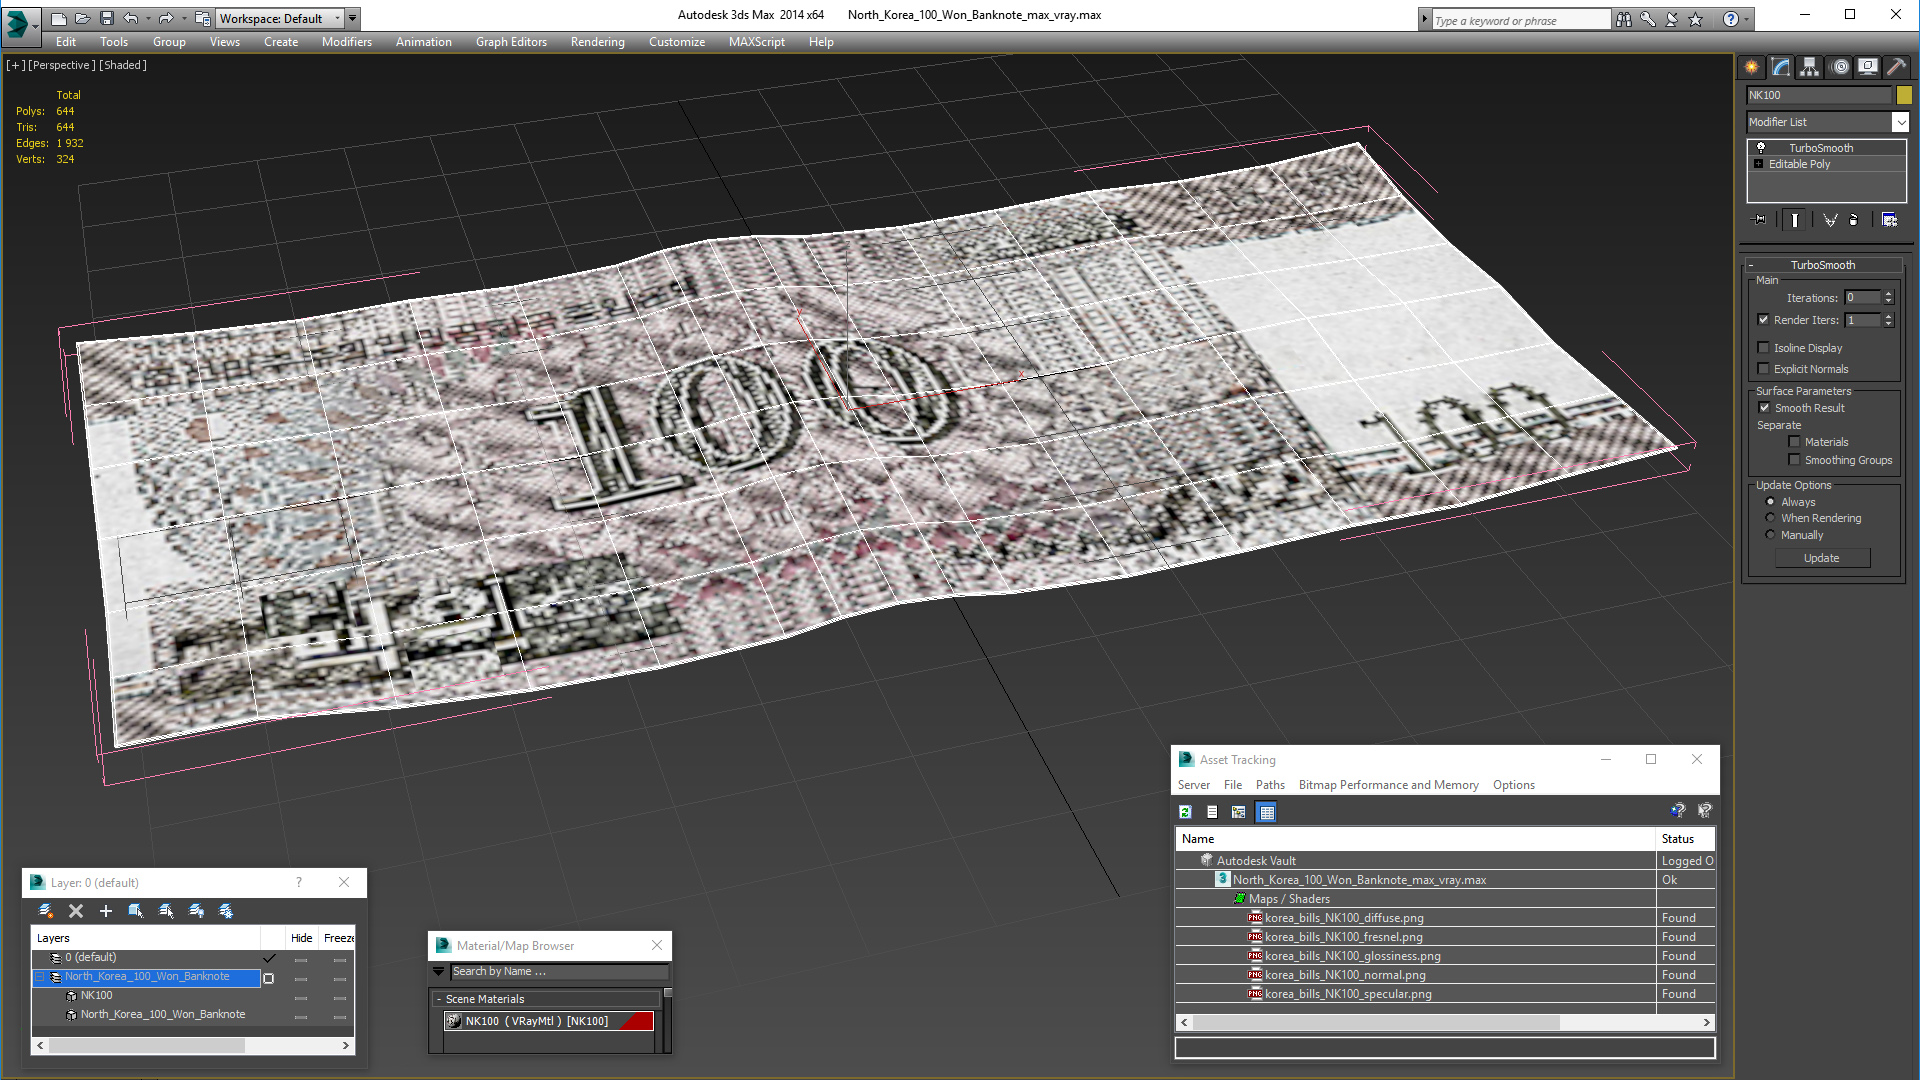Click the Pin Stack icon
This screenshot has width=1920, height=1080.
point(1760,220)
